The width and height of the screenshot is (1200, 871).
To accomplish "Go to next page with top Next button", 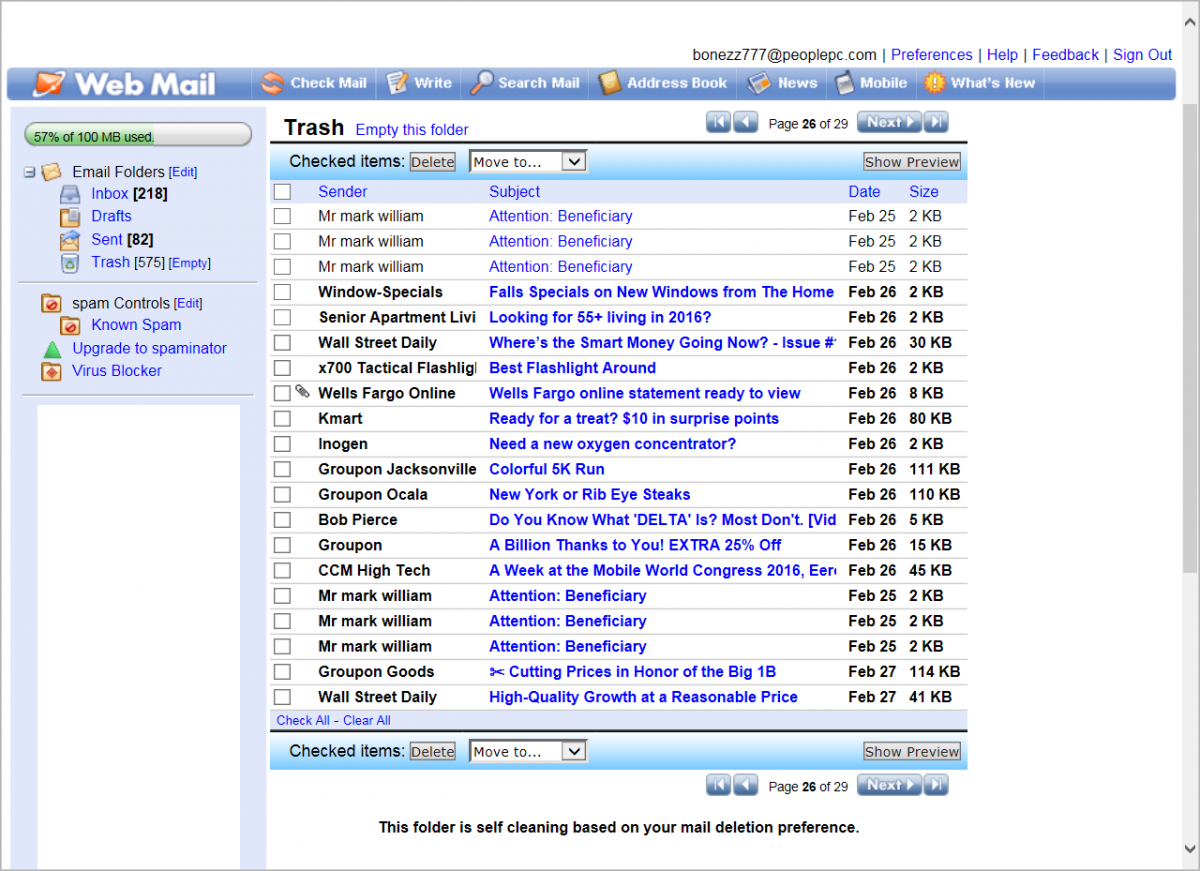I will [x=890, y=122].
